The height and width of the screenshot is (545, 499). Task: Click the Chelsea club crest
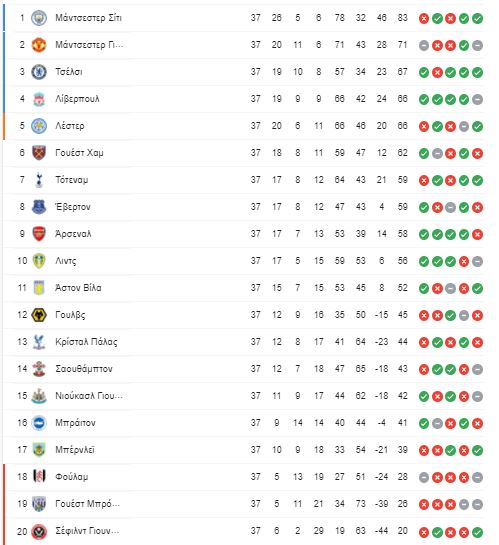point(39,72)
